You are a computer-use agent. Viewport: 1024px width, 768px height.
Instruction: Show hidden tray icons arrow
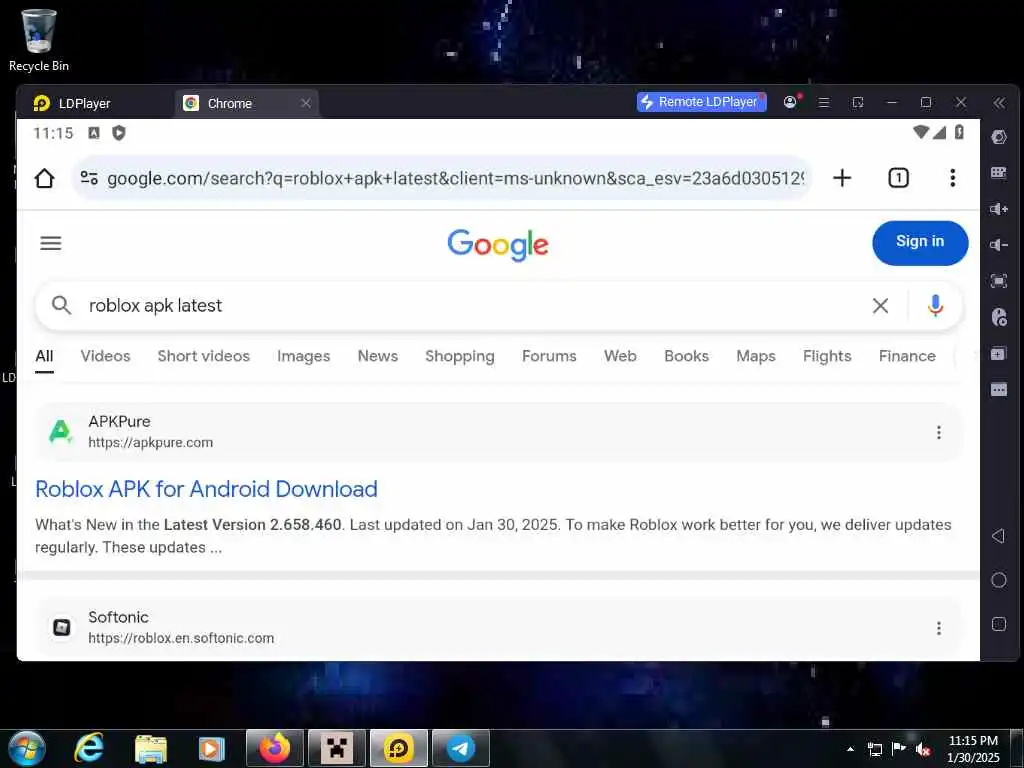click(850, 749)
